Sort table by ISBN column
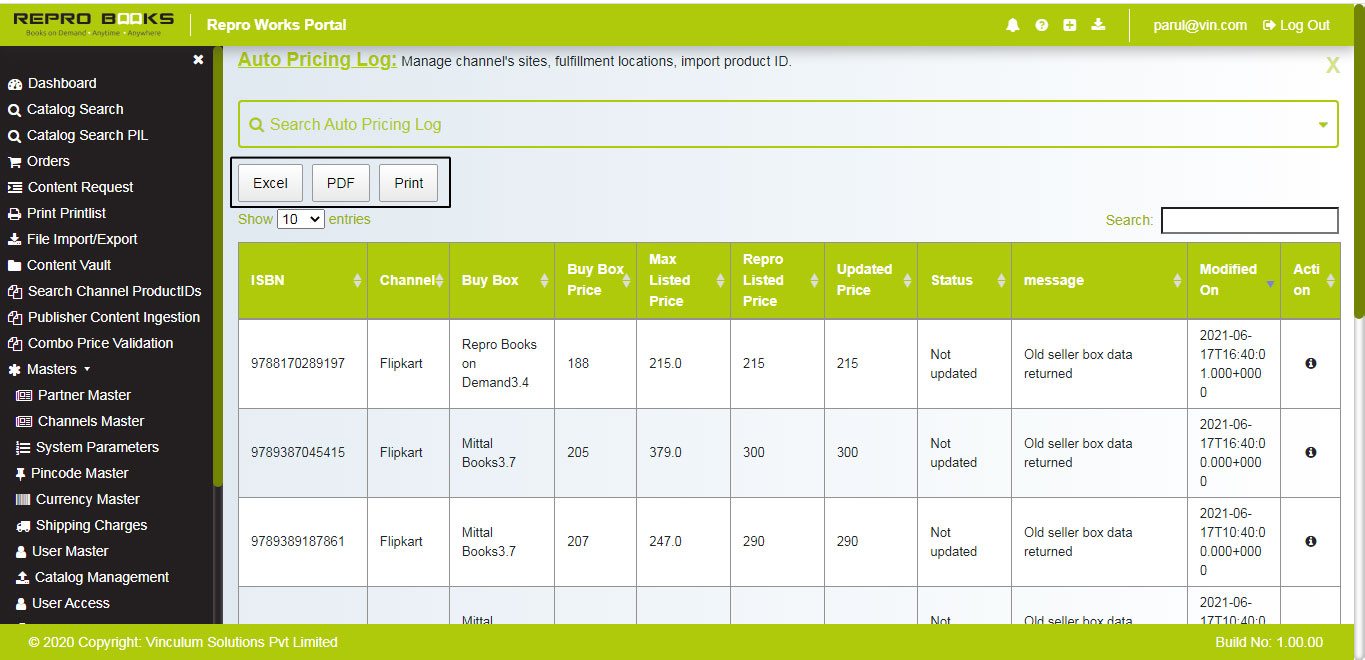1365x660 pixels. click(x=302, y=281)
